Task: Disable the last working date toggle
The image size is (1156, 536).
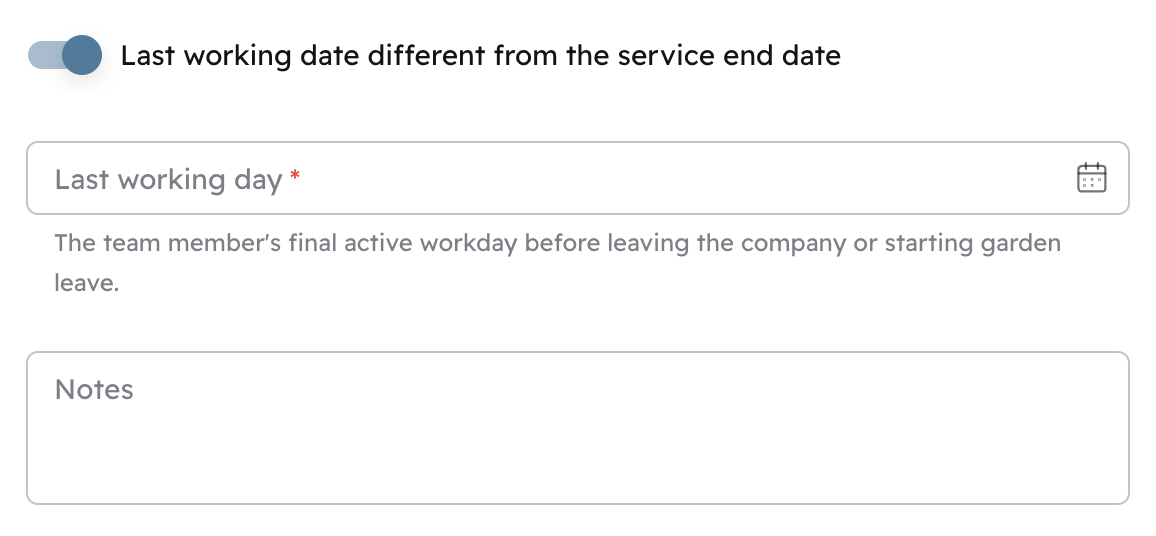Action: point(65,56)
